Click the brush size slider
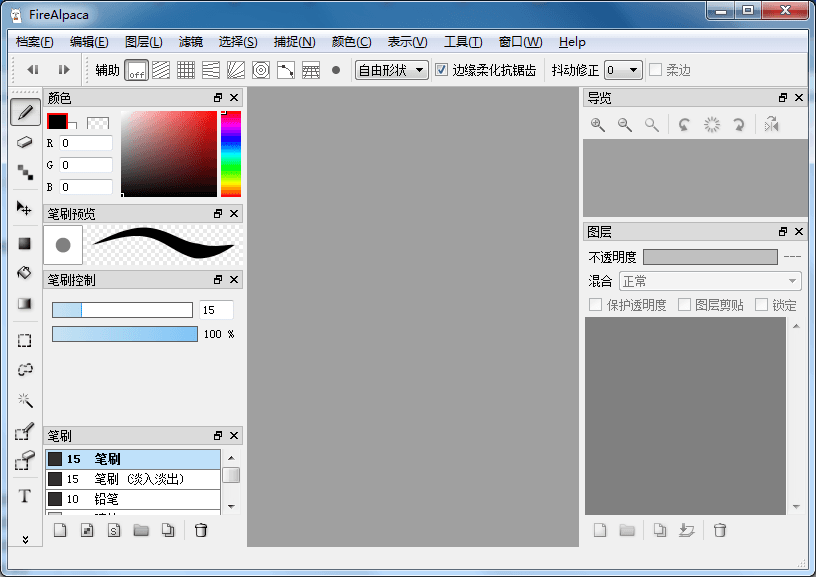This screenshot has height=577, width=816. [x=122, y=310]
